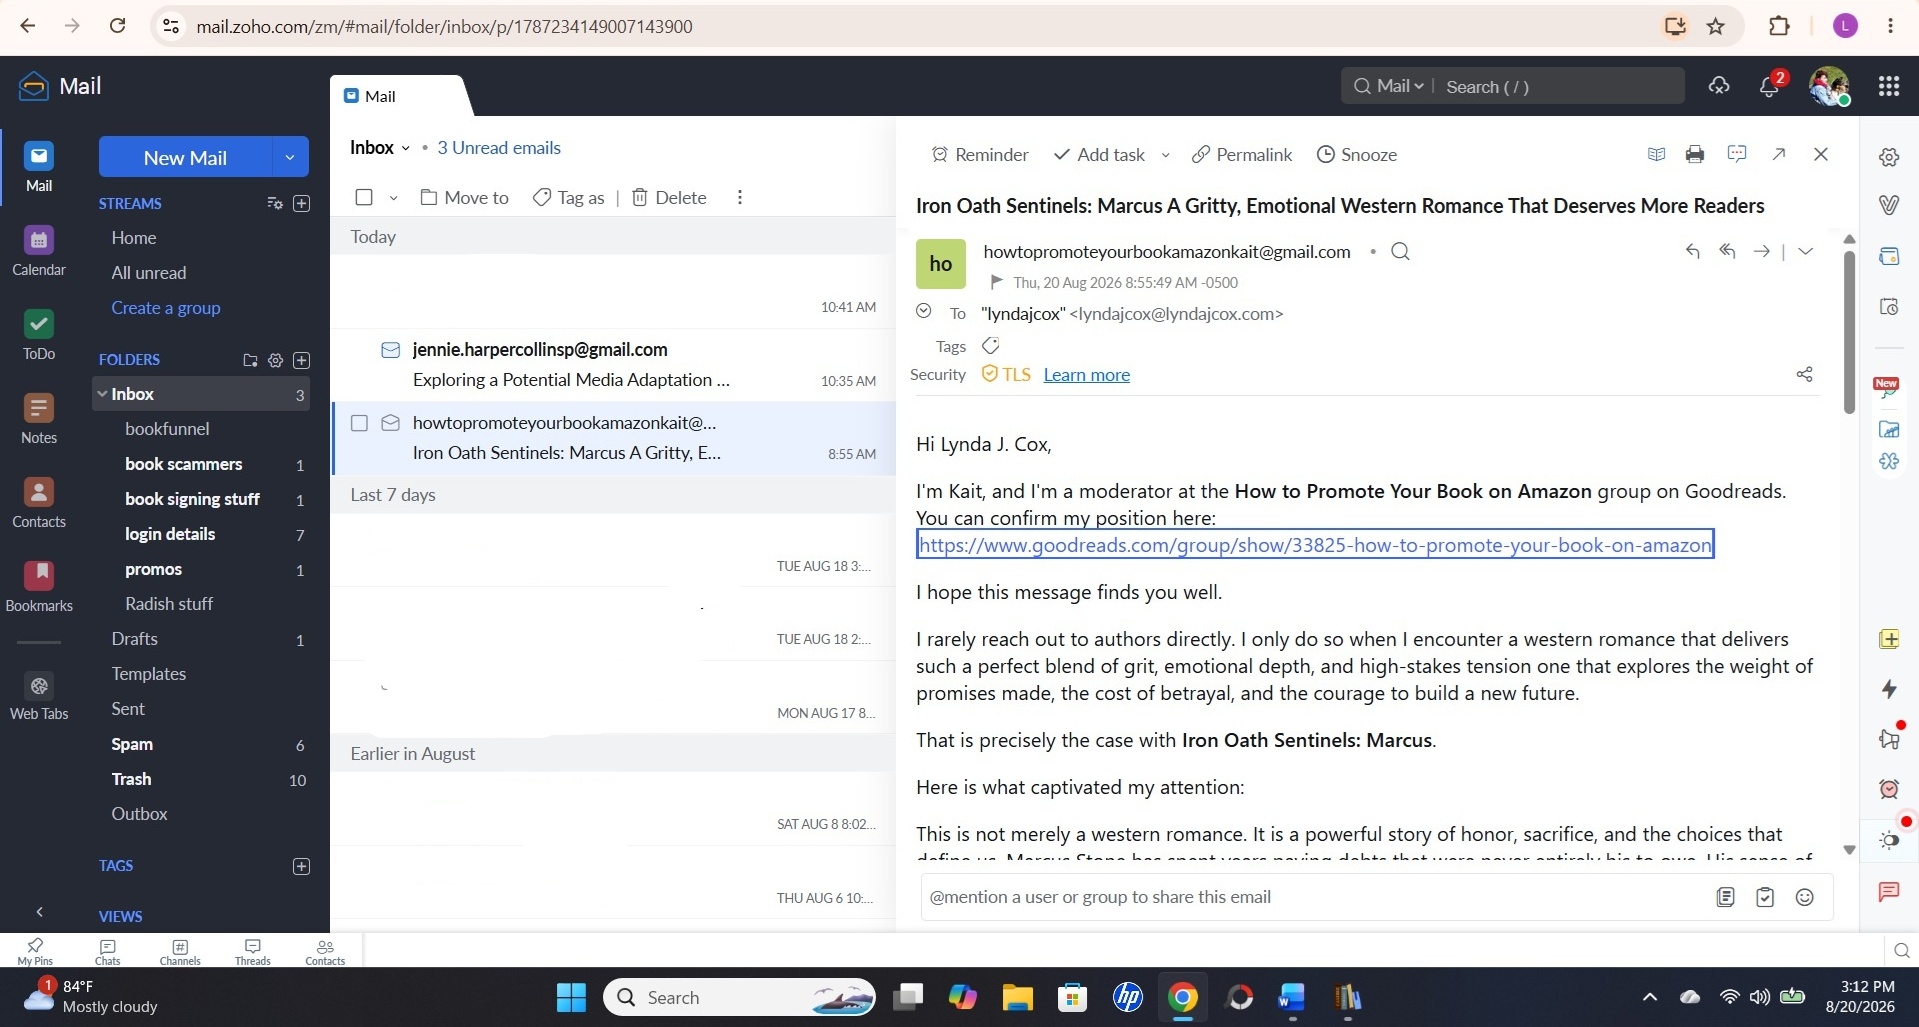The image size is (1919, 1027).
Task: Create new folder plus icon in Folders
Action: 301,360
